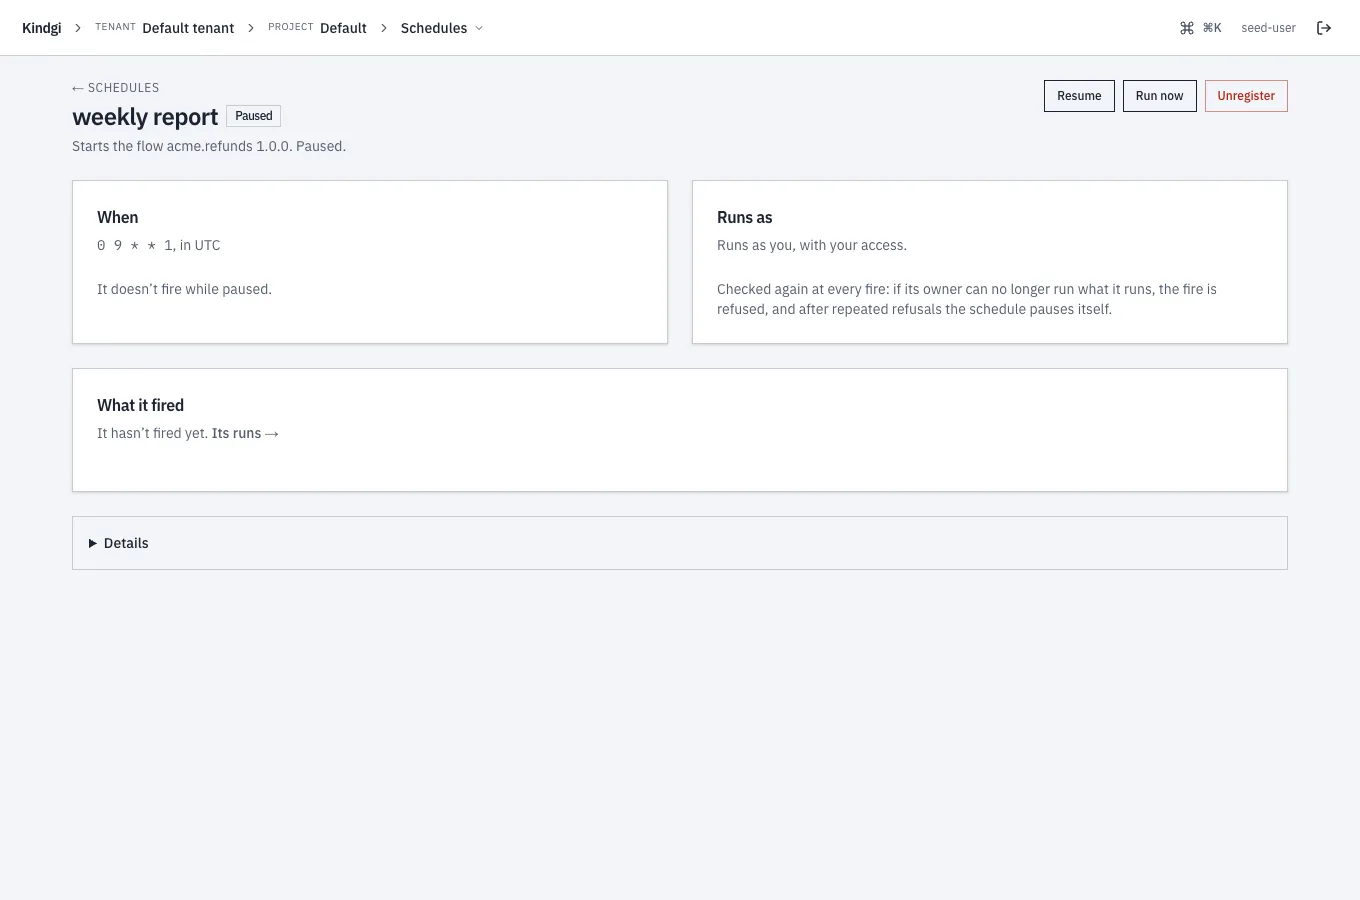Expand the Details disclosure triangle
The width and height of the screenshot is (1360, 900).
pyautogui.click(x=93, y=543)
